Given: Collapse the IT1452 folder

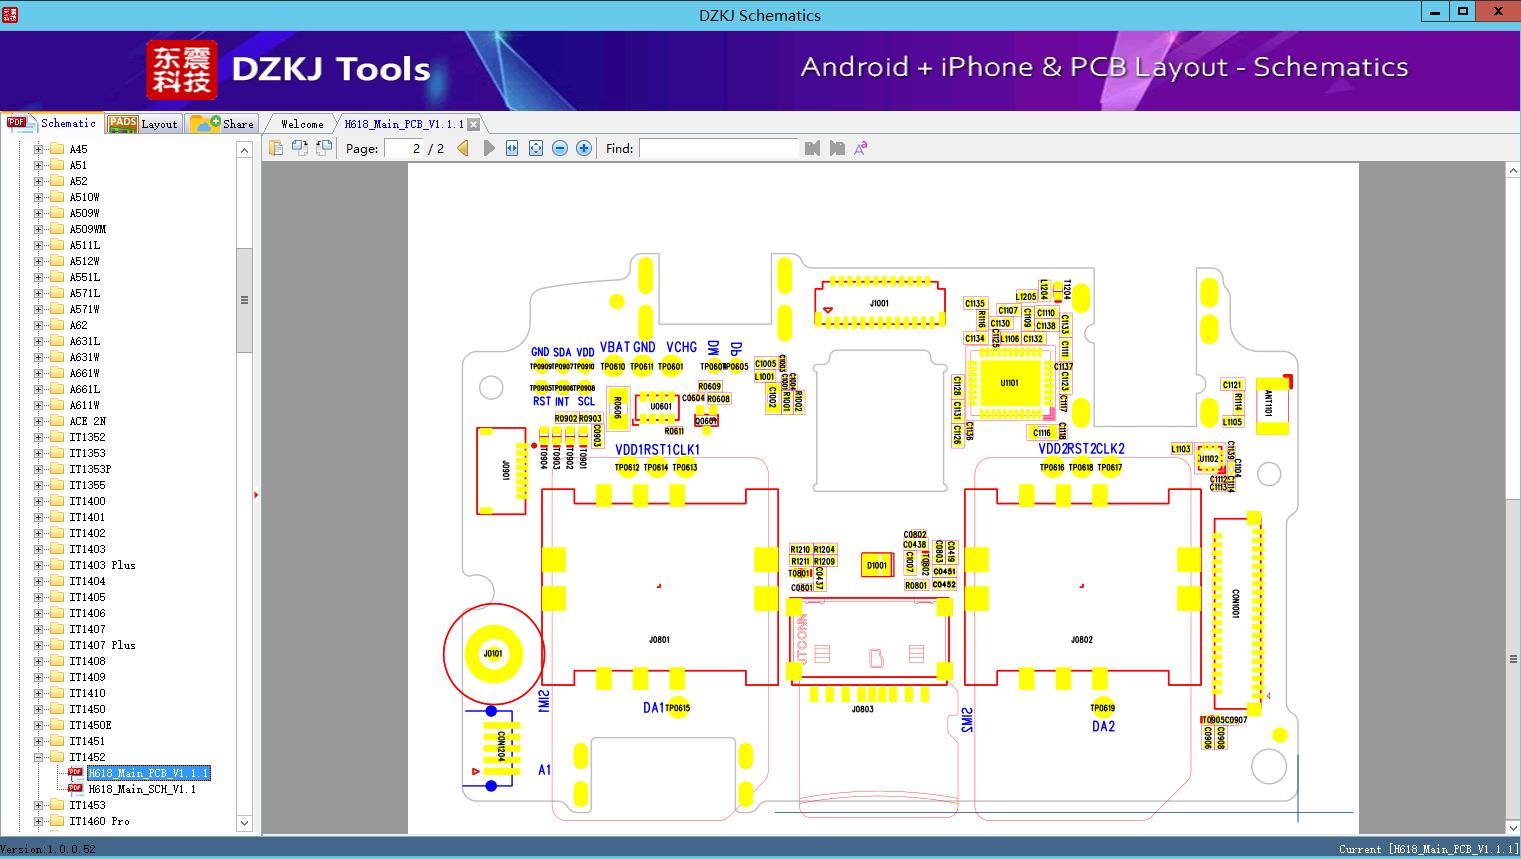Looking at the screenshot, I should click(39, 757).
